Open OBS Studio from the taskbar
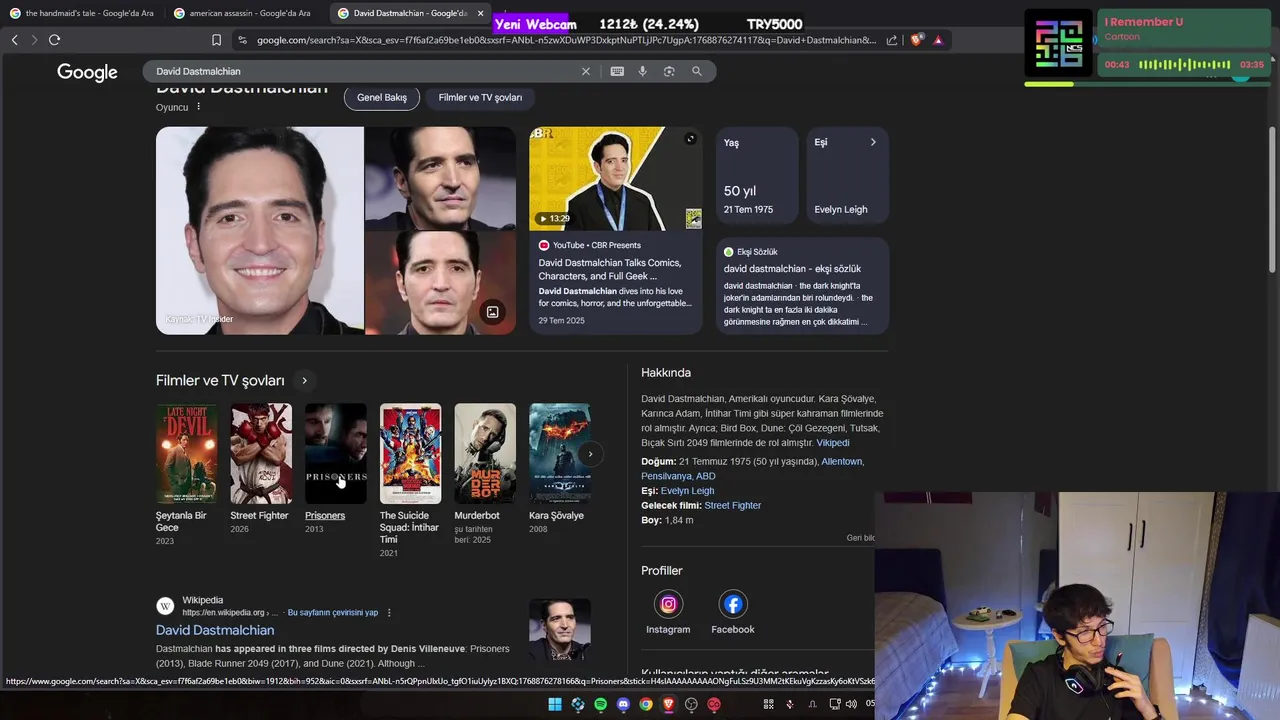Image resolution: width=1280 pixels, height=720 pixels. point(691,704)
